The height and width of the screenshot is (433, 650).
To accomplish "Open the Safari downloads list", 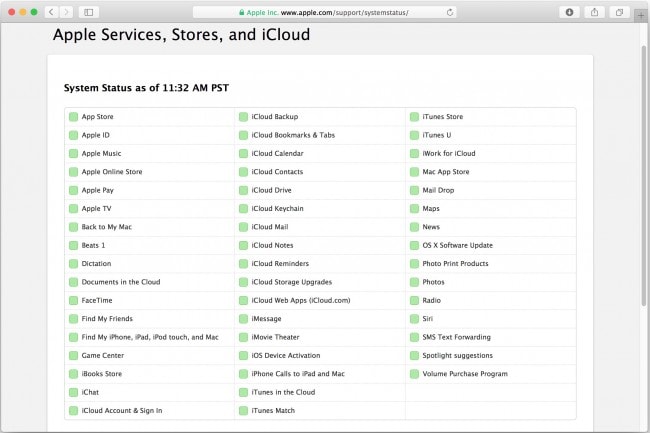I will pyautogui.click(x=570, y=12).
